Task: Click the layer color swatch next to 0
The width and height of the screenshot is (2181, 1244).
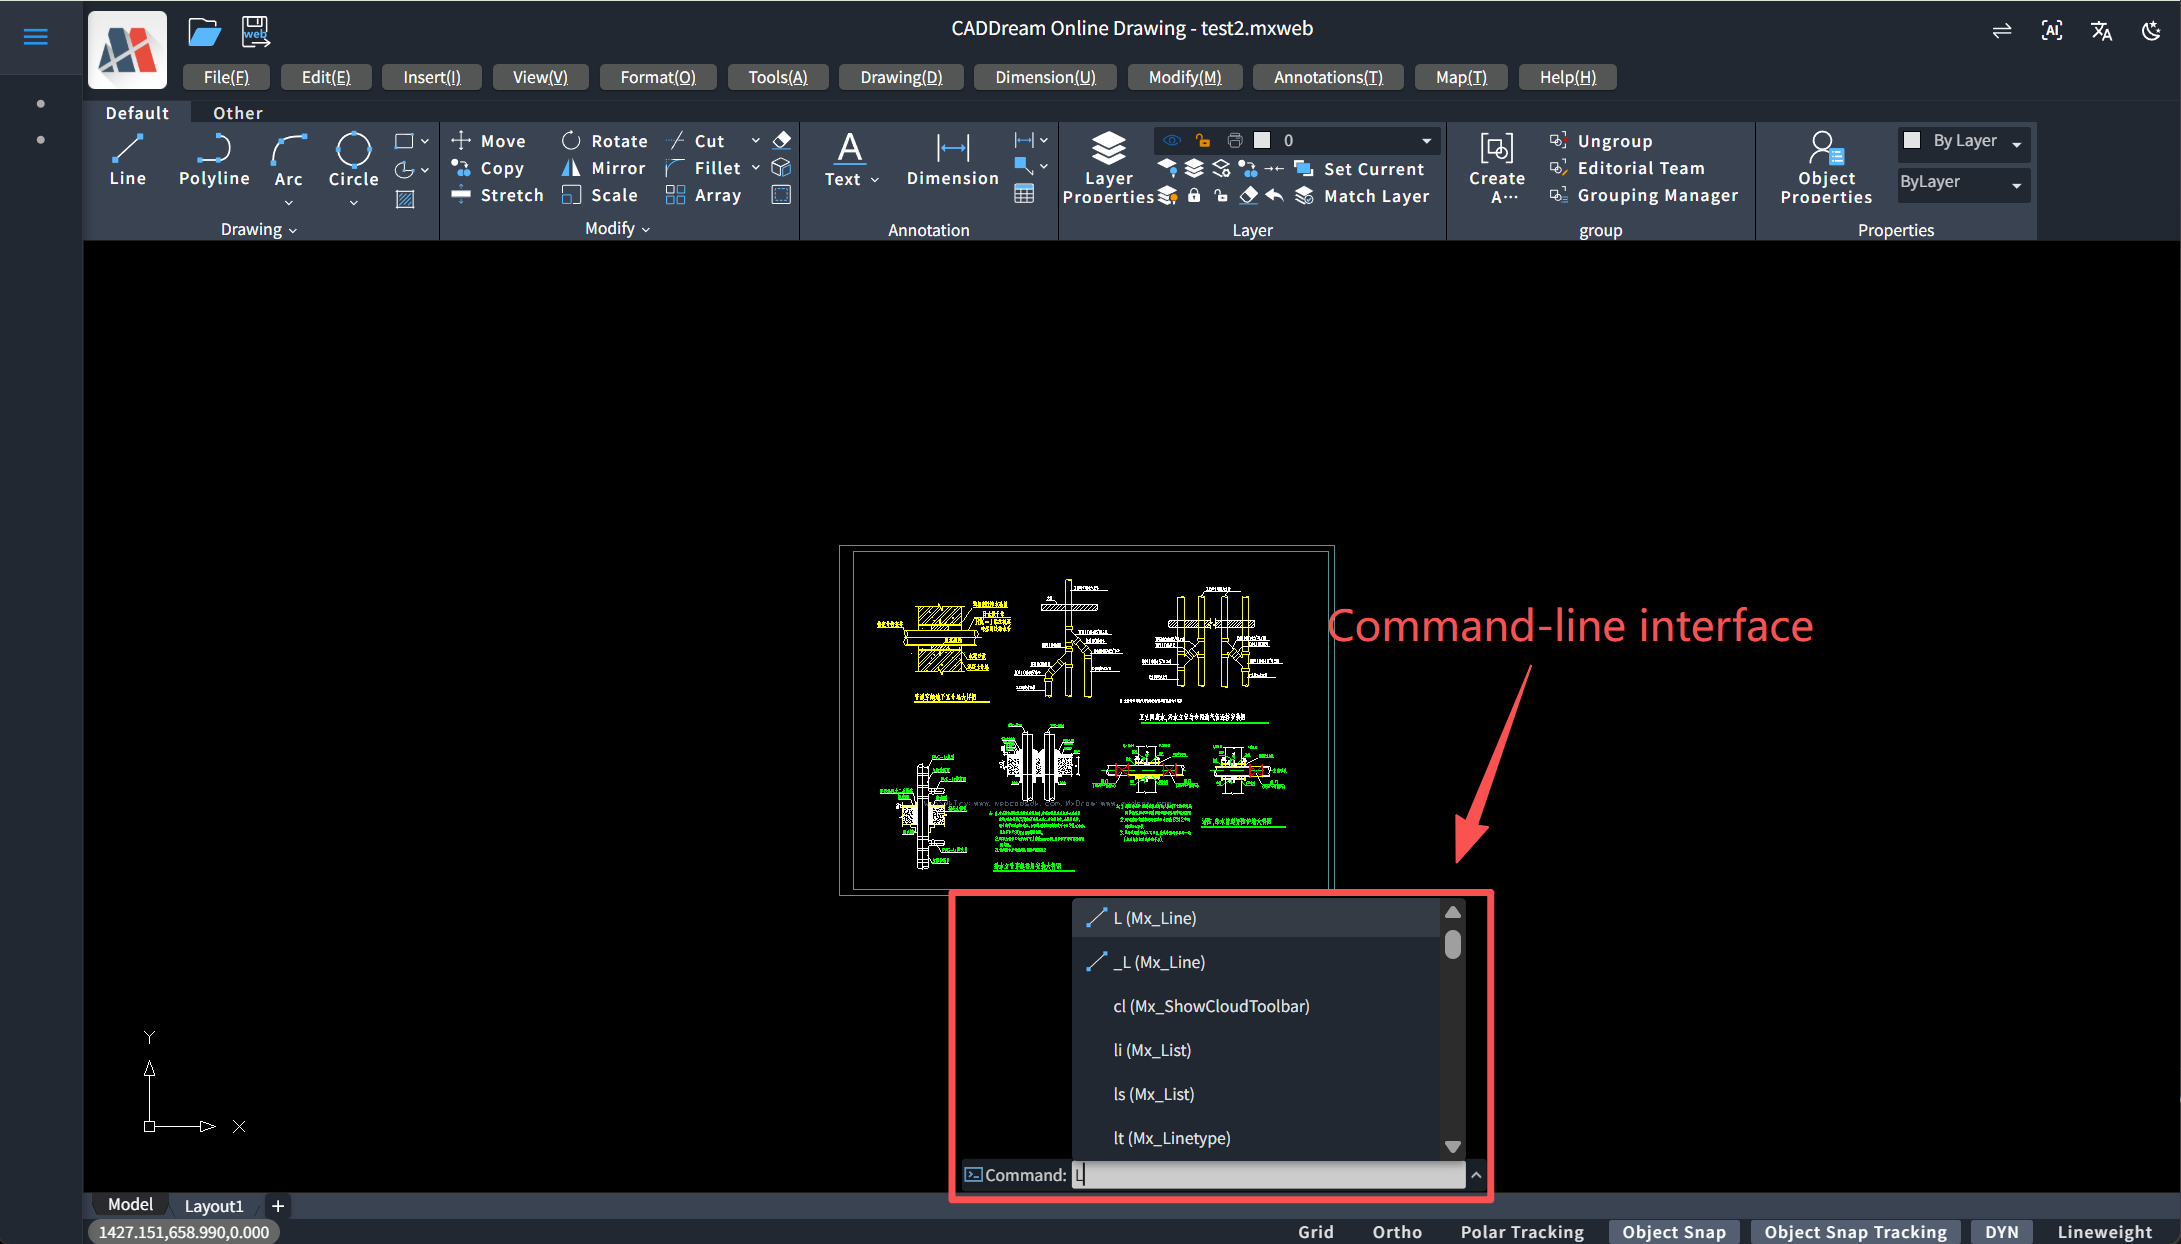Action: coord(1262,140)
